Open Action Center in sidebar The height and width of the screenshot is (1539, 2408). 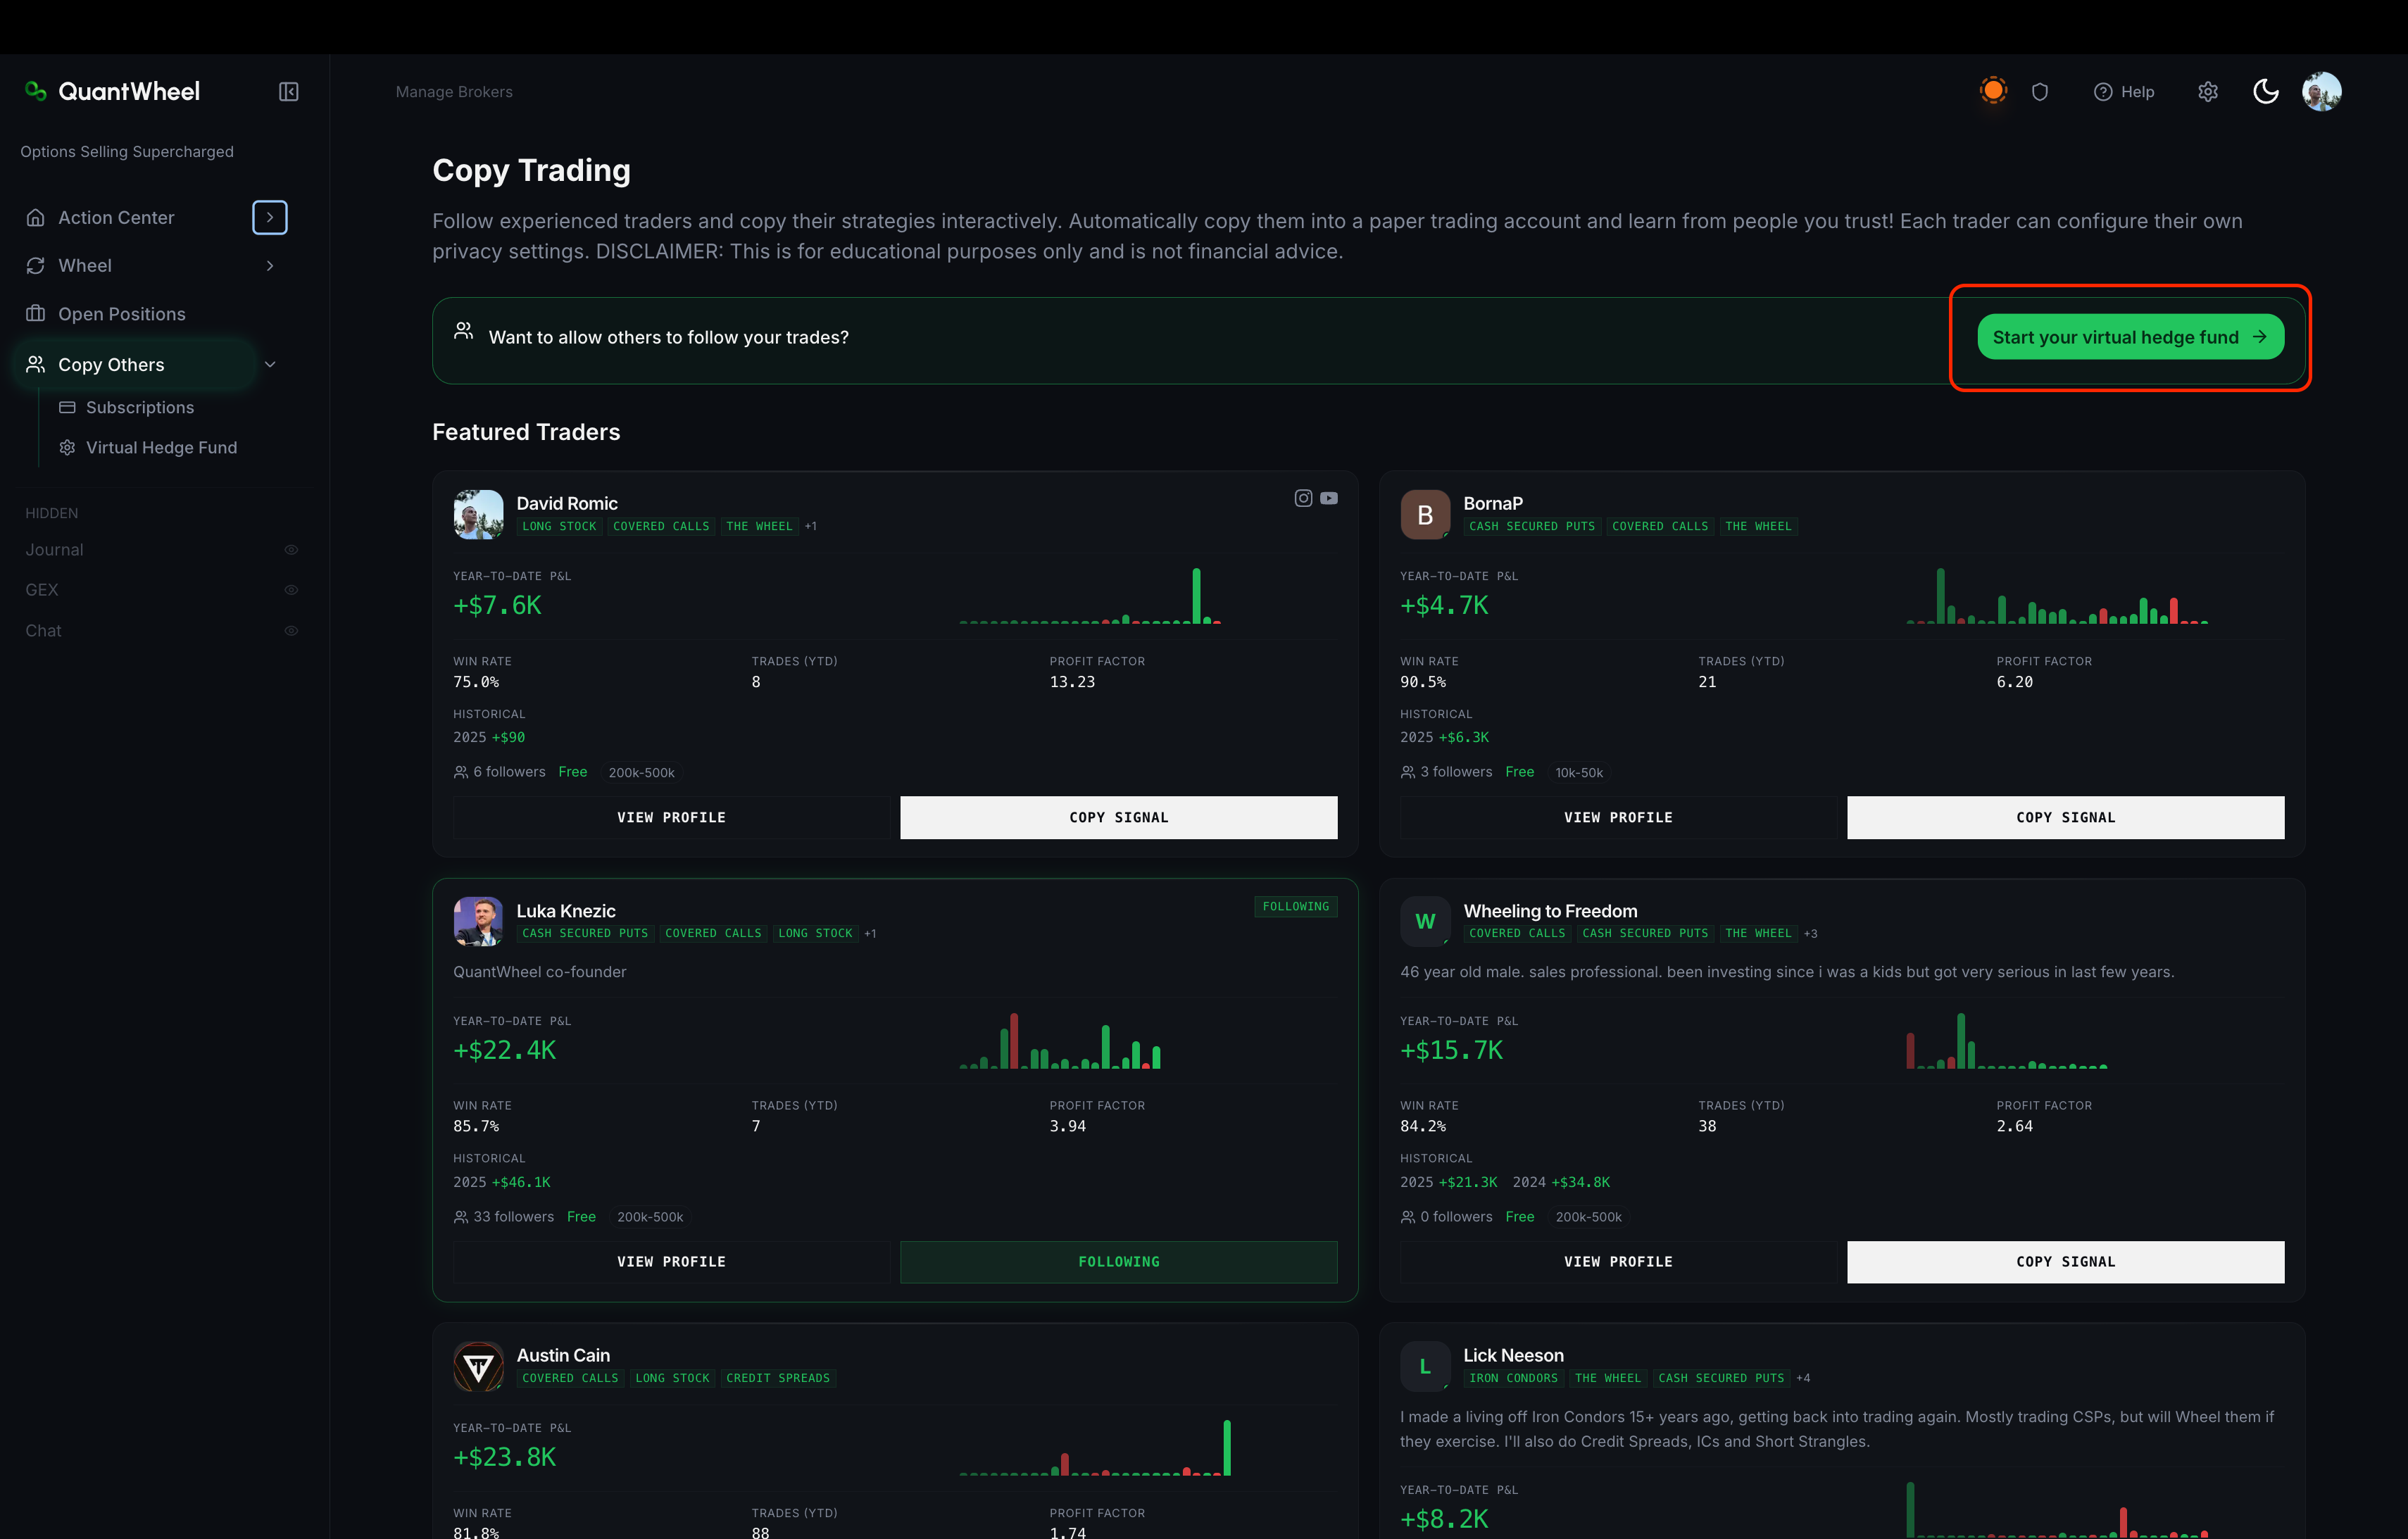(x=116, y=218)
